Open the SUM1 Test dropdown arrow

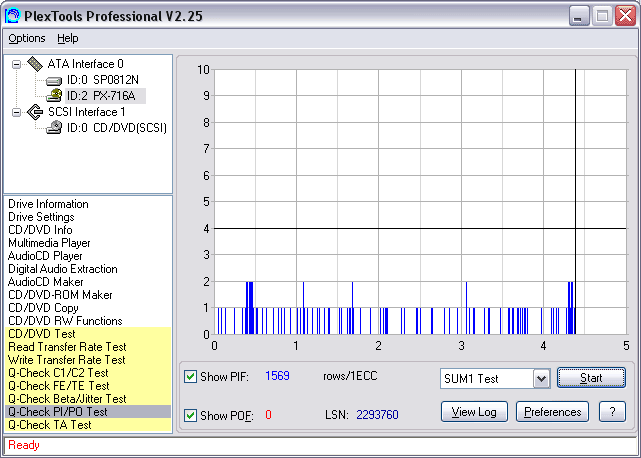coord(541,379)
